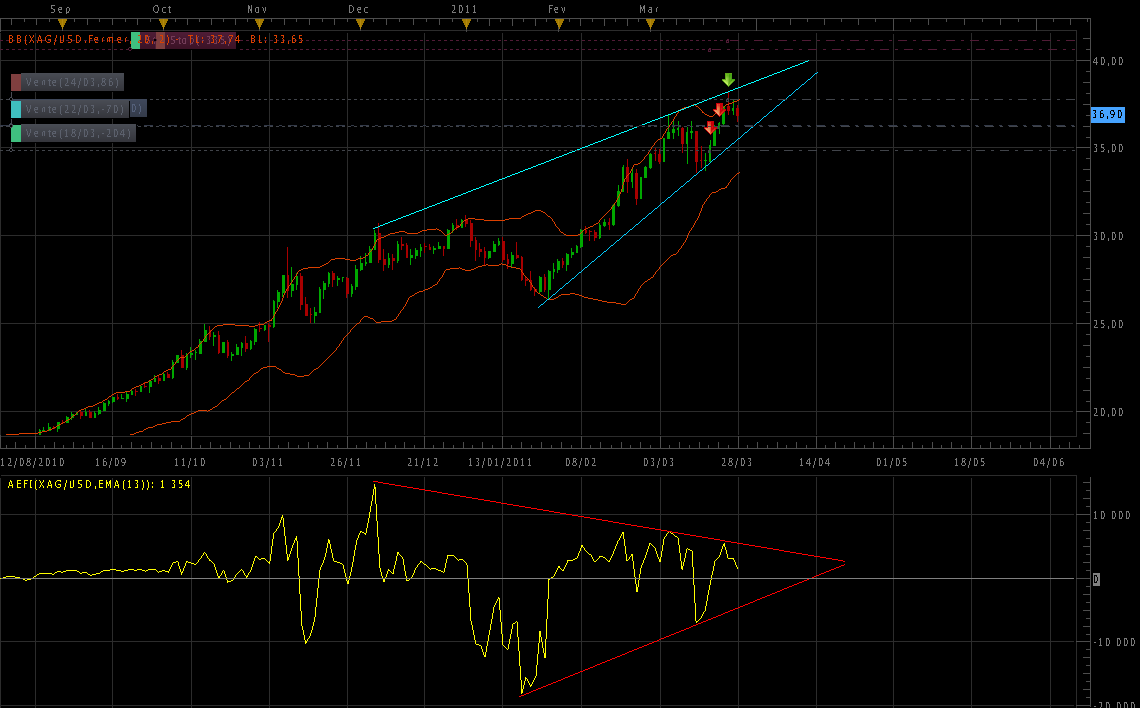Click the Dec month triangle marker

(360, 23)
